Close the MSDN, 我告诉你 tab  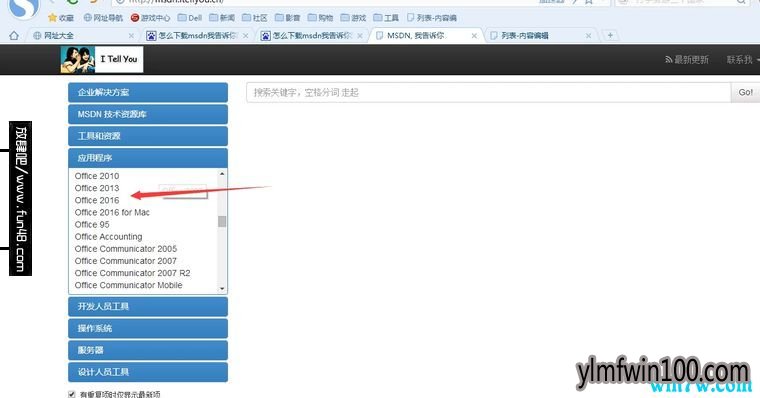(x=474, y=36)
